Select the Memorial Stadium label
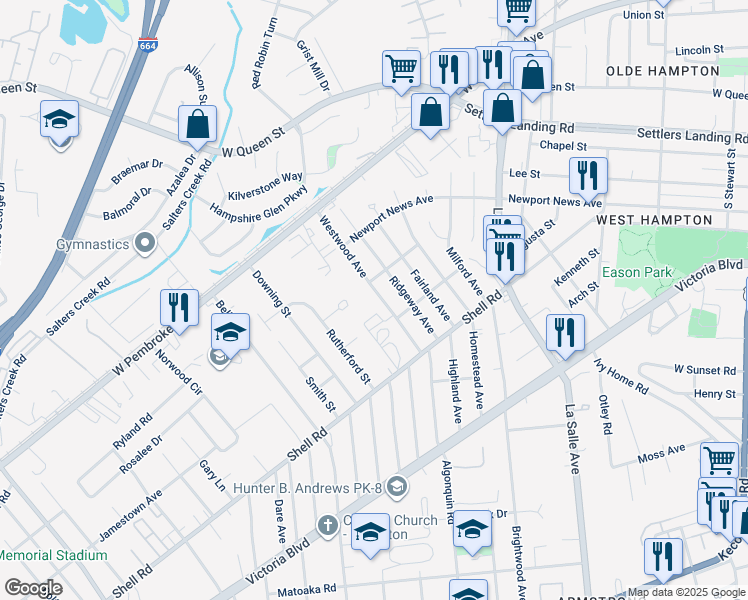Viewport: 748px width, 600px height. pyautogui.click(x=53, y=555)
